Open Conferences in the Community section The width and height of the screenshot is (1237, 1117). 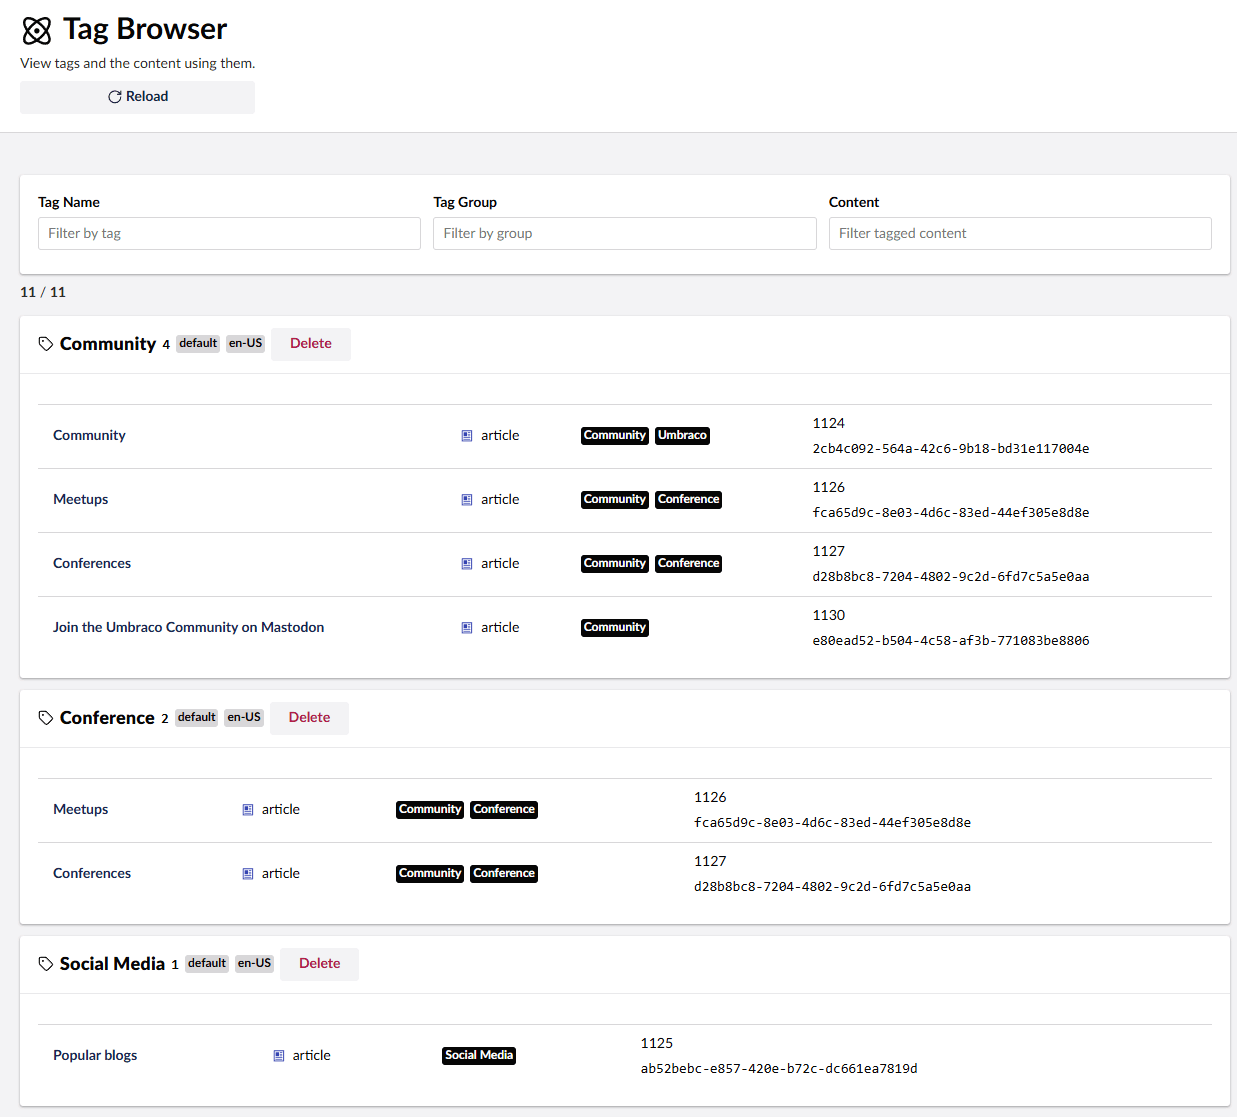click(x=92, y=564)
